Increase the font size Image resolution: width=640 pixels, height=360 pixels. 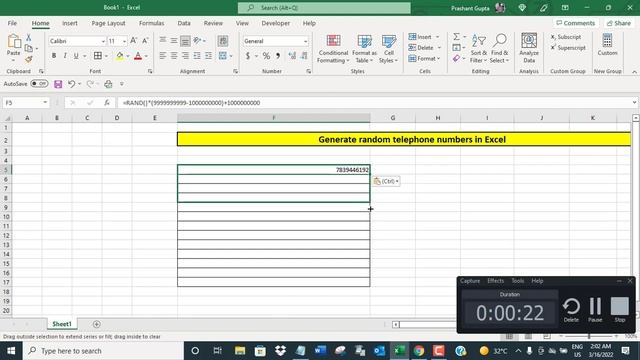(x=133, y=41)
